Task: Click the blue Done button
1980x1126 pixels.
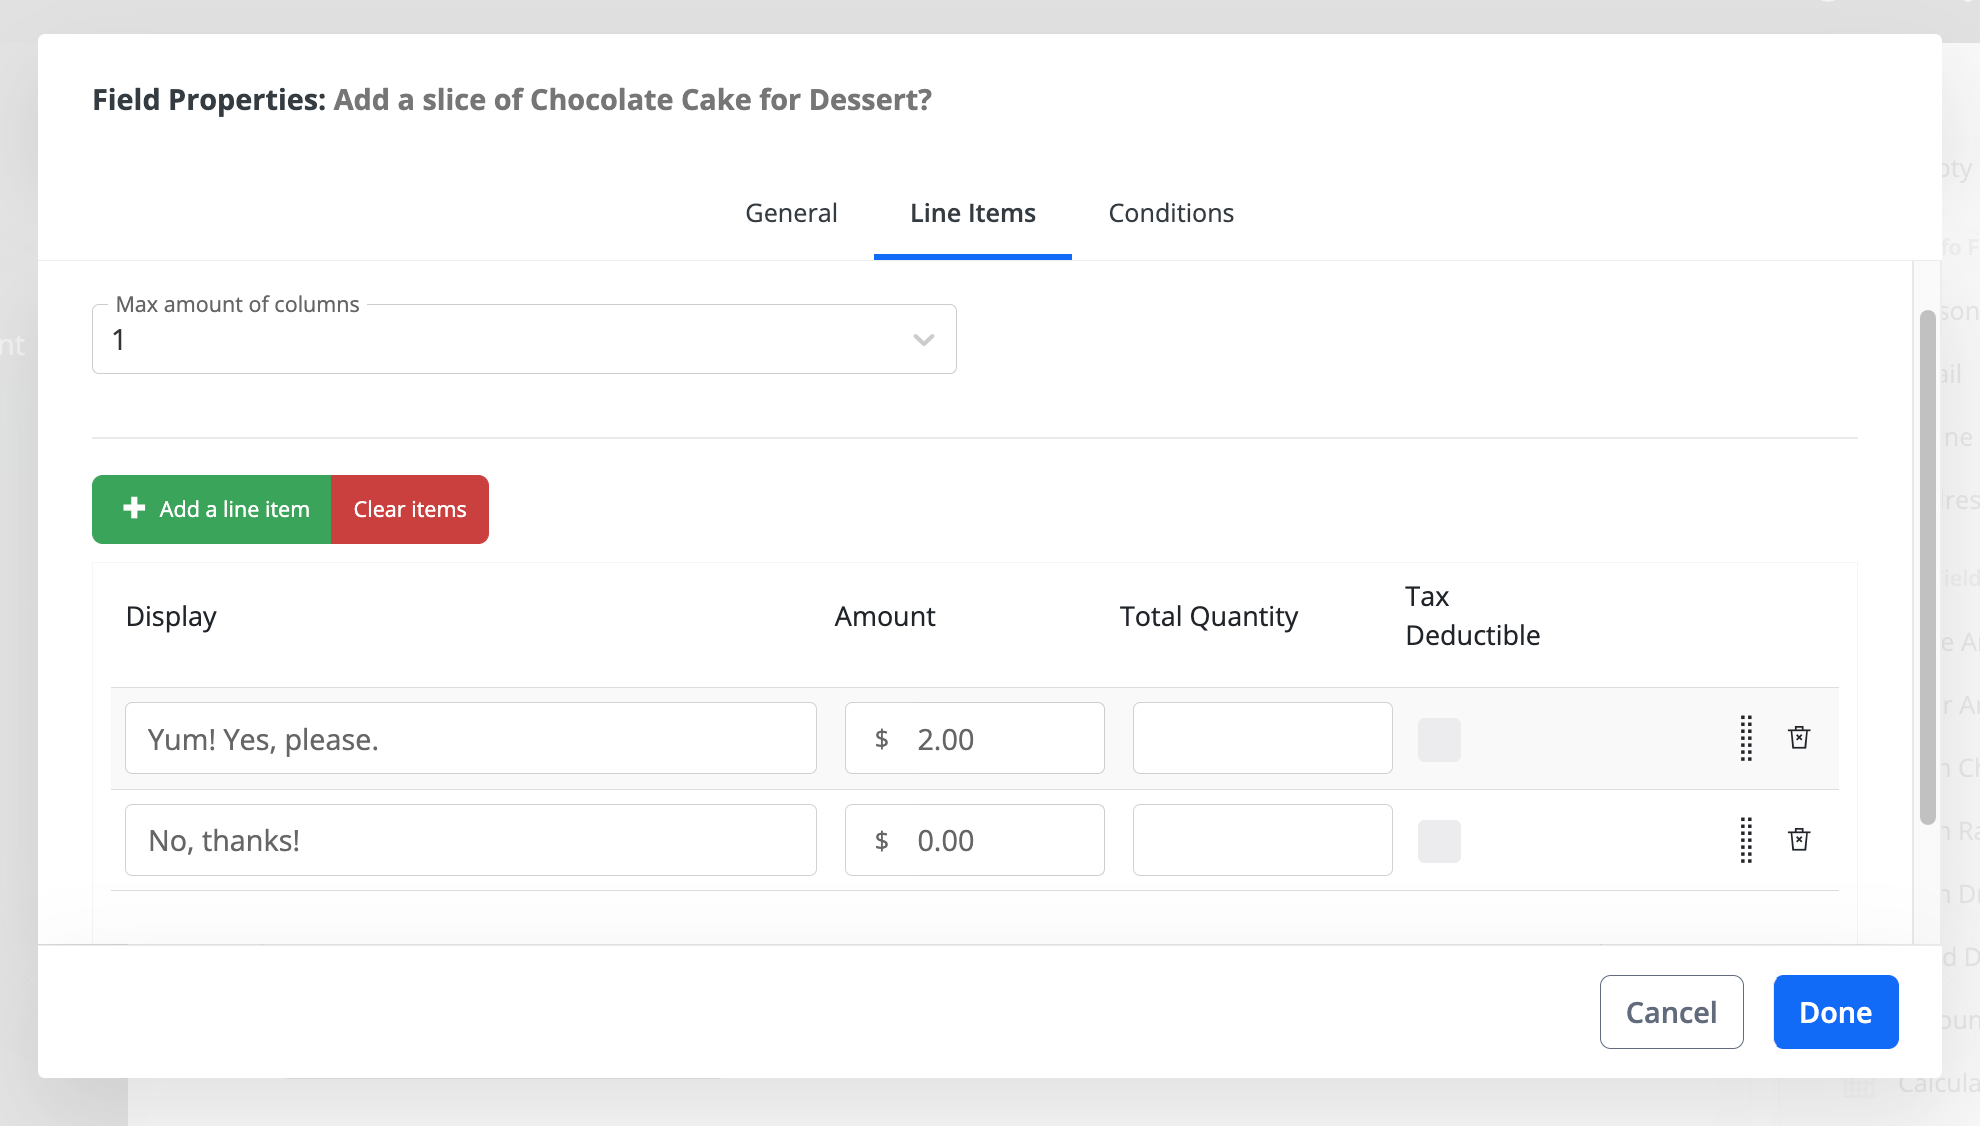Action: click(x=1835, y=1012)
